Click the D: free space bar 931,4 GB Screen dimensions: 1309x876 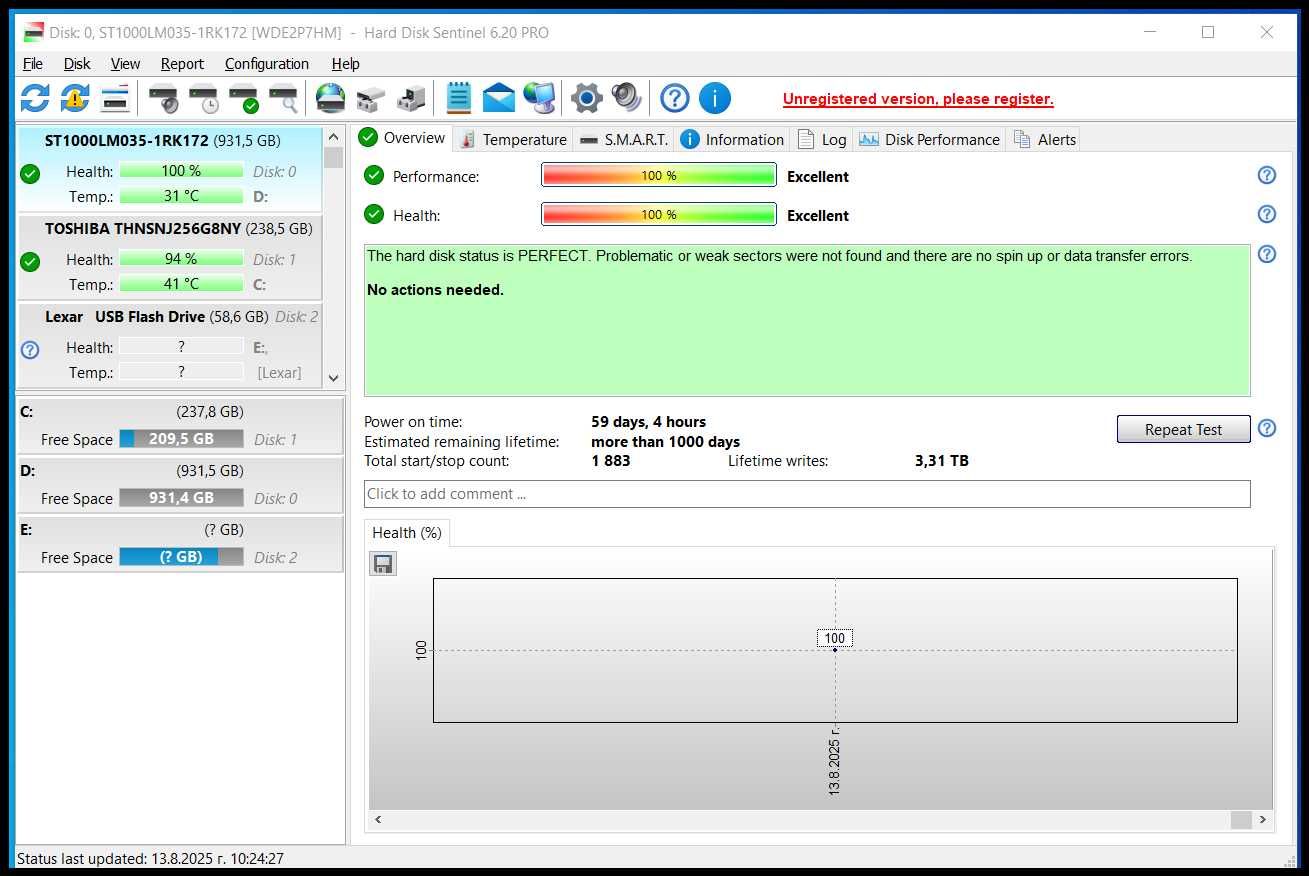181,497
